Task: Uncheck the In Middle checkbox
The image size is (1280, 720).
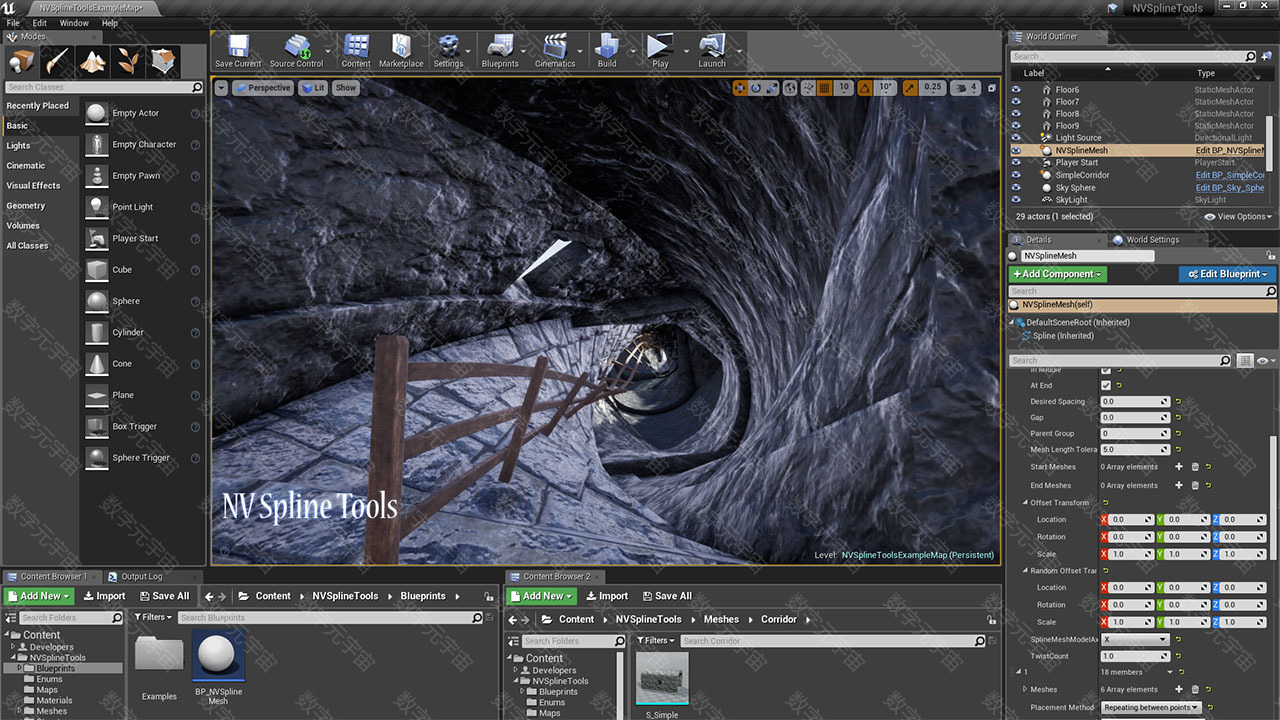Action: (1106, 370)
